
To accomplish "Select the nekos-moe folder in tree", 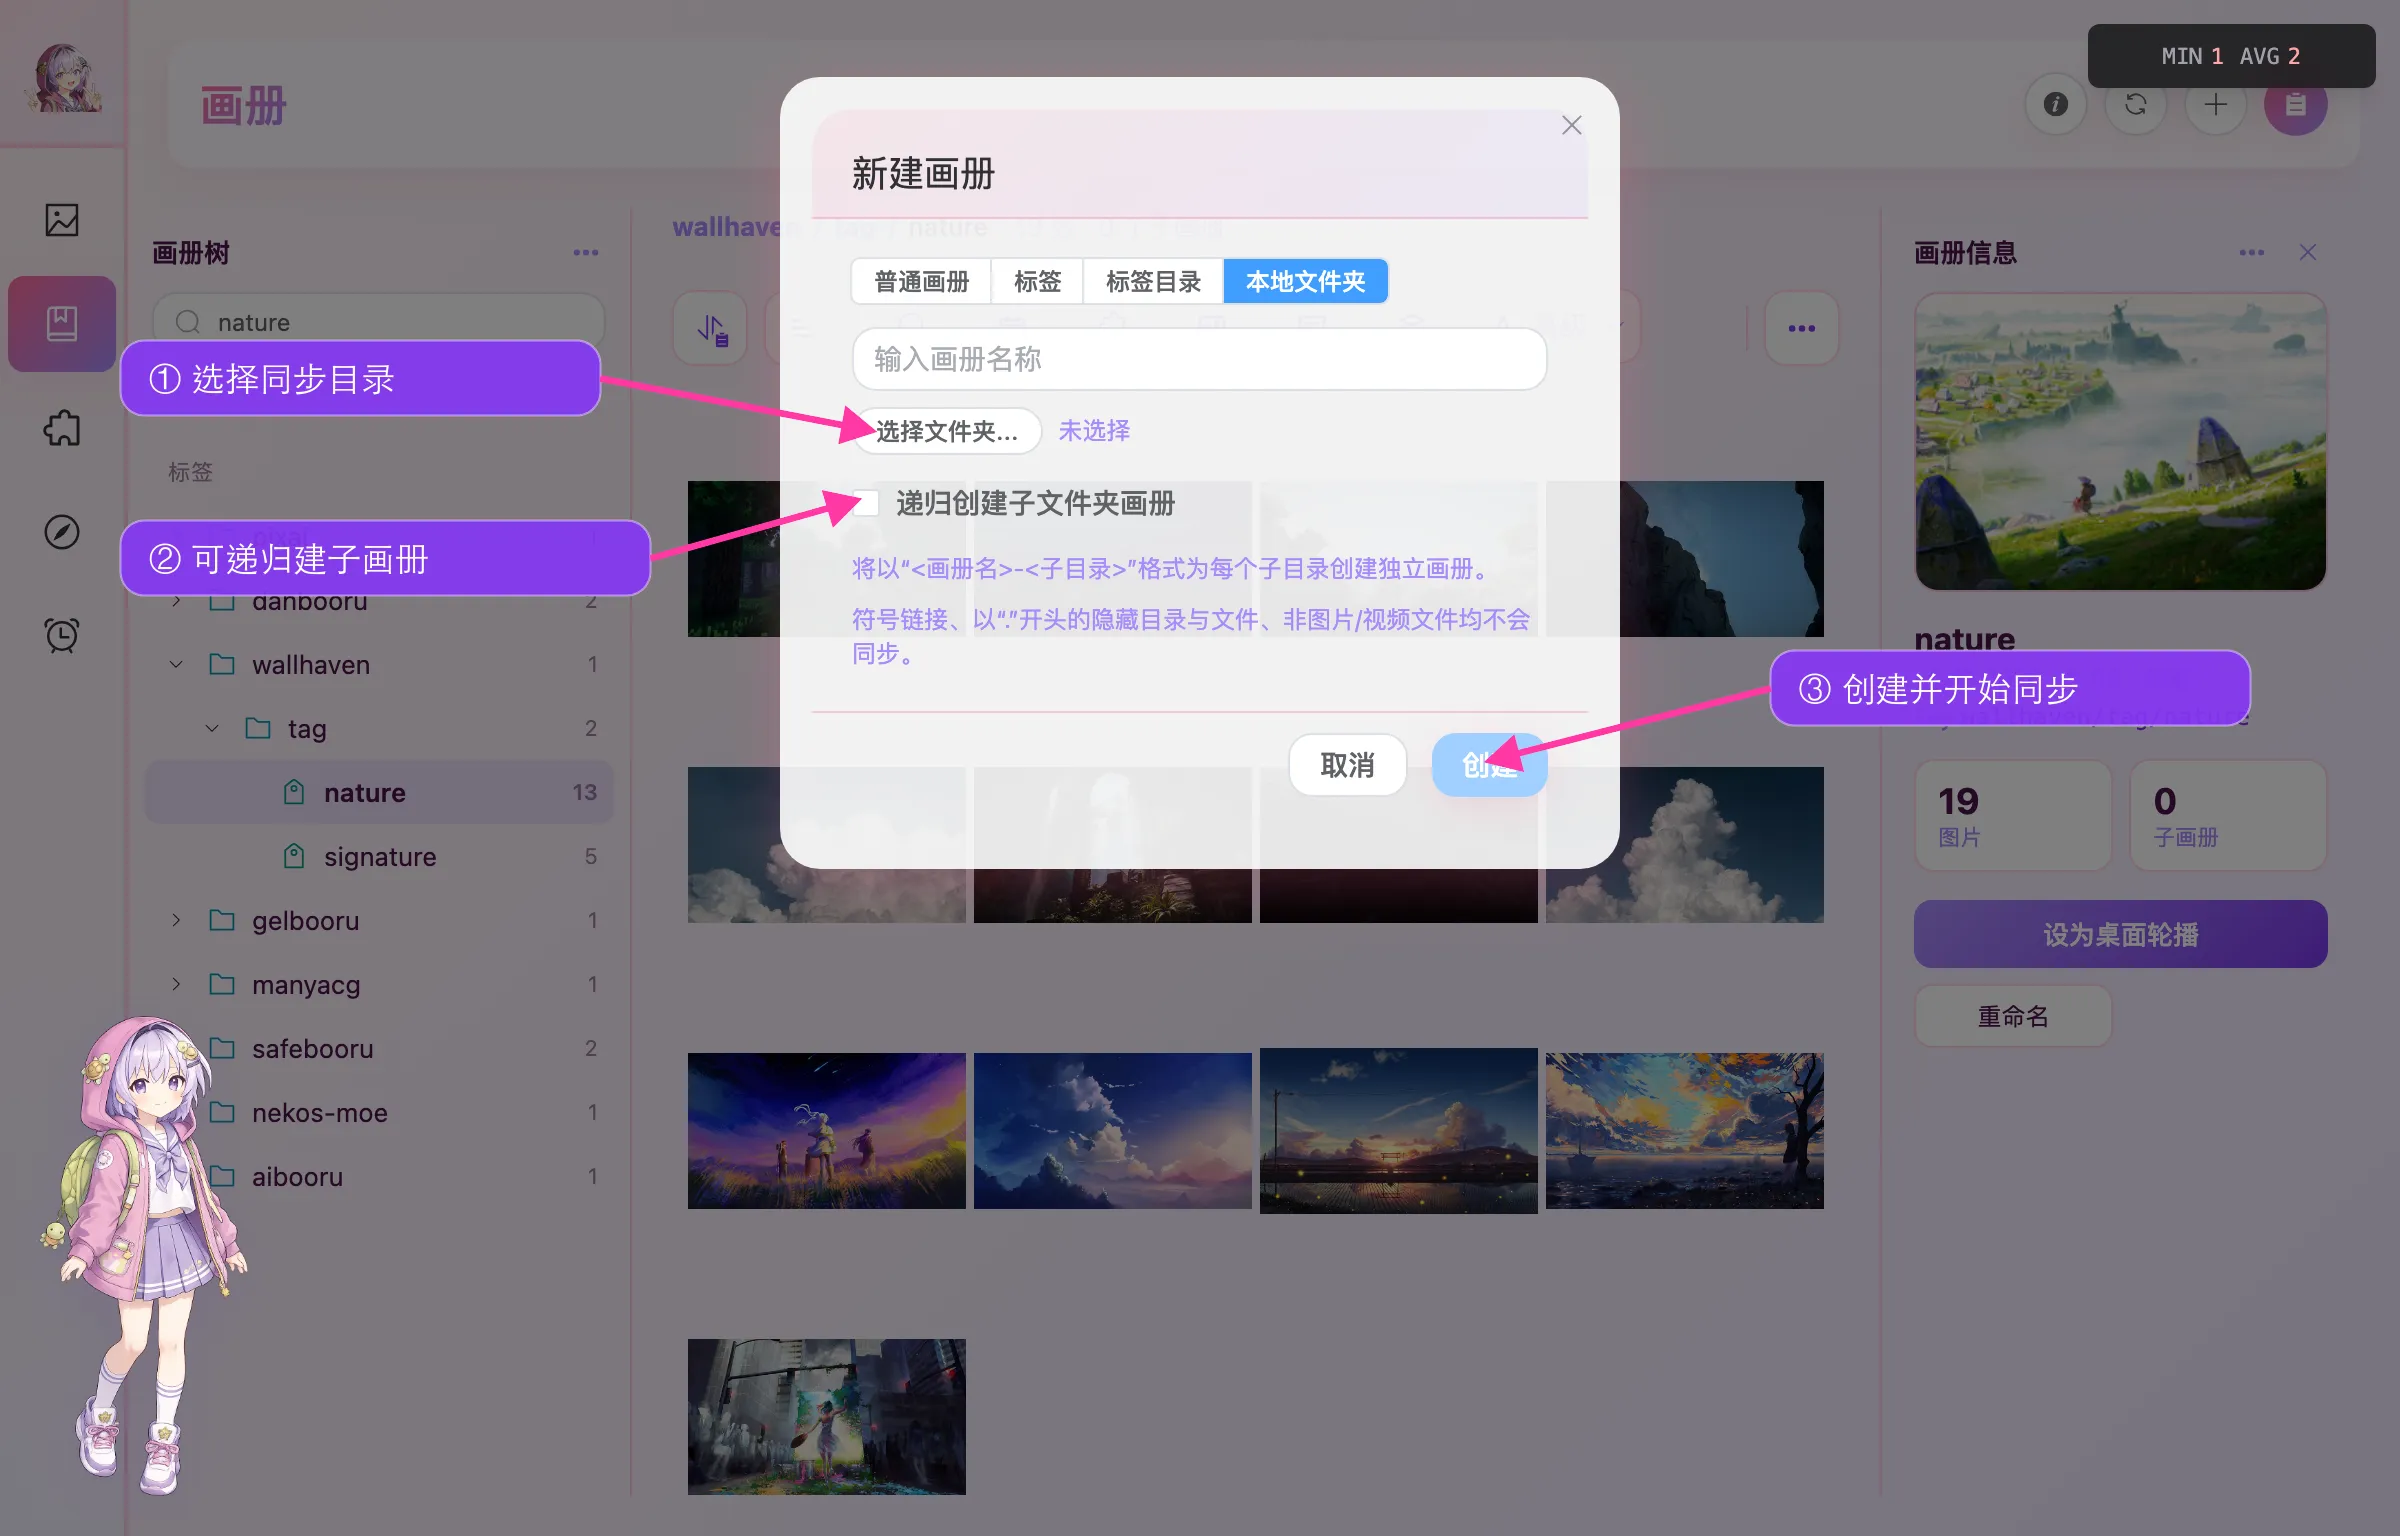I will [379, 1113].
